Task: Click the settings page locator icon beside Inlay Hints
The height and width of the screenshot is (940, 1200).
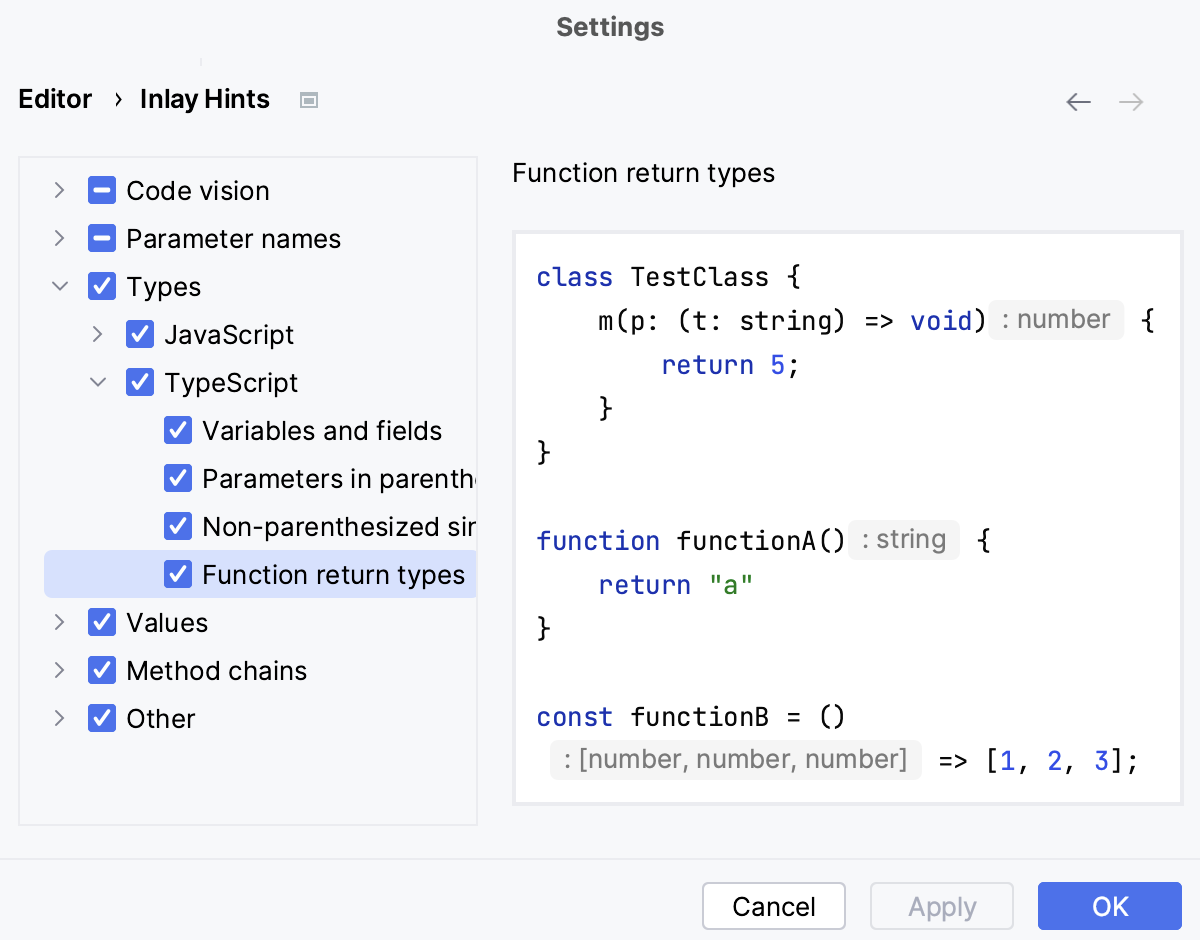Action: tap(308, 99)
